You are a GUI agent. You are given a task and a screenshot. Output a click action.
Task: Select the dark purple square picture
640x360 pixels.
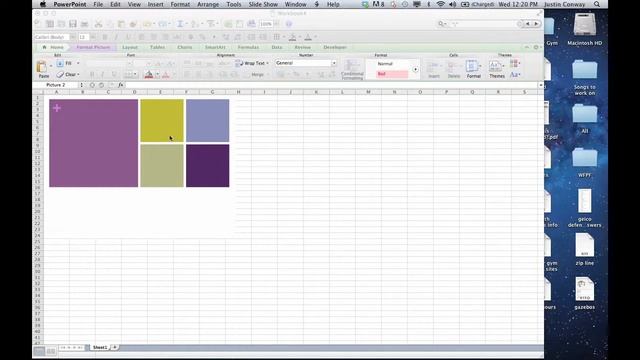click(207, 166)
